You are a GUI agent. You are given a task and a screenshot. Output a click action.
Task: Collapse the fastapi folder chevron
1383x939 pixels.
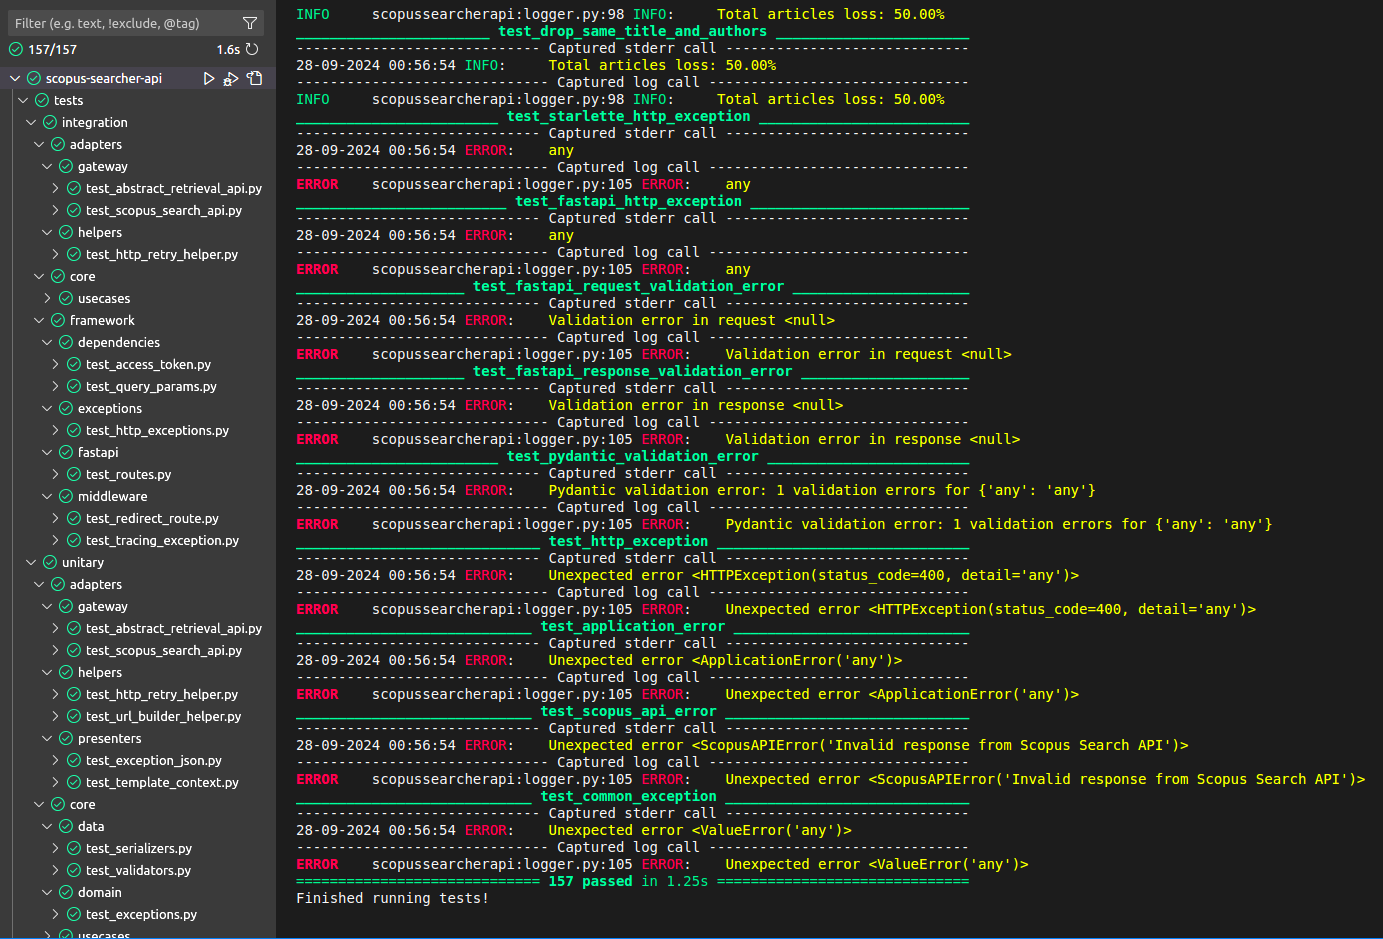47,452
